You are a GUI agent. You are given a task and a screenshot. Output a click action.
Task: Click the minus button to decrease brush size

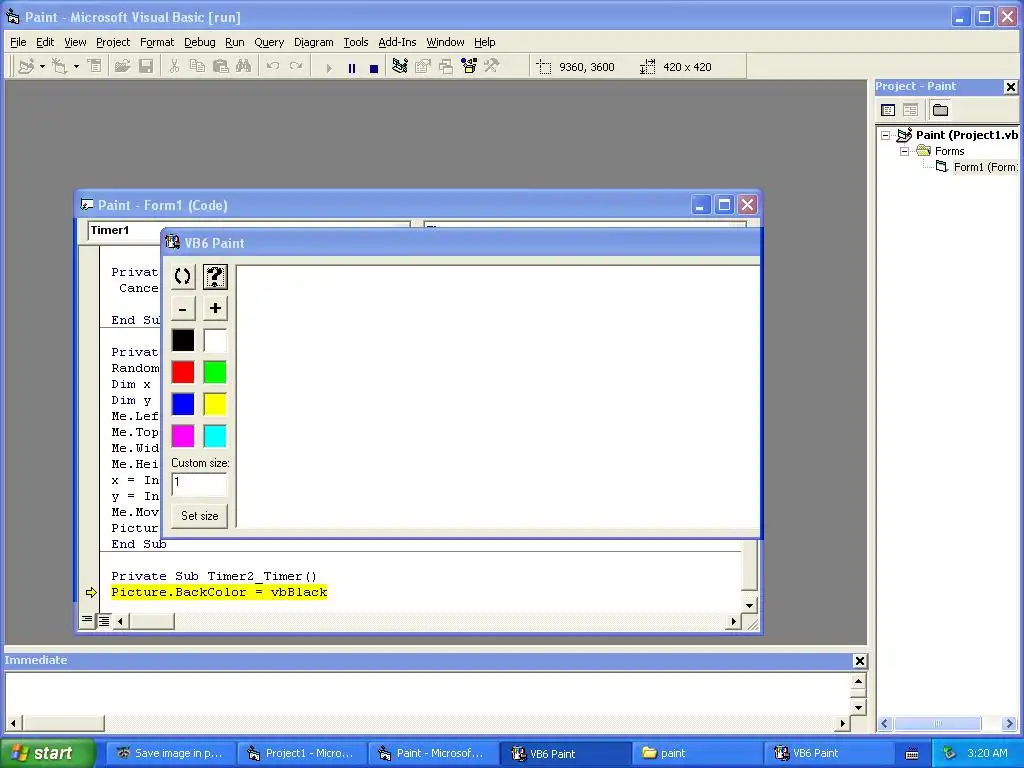pyautogui.click(x=183, y=308)
